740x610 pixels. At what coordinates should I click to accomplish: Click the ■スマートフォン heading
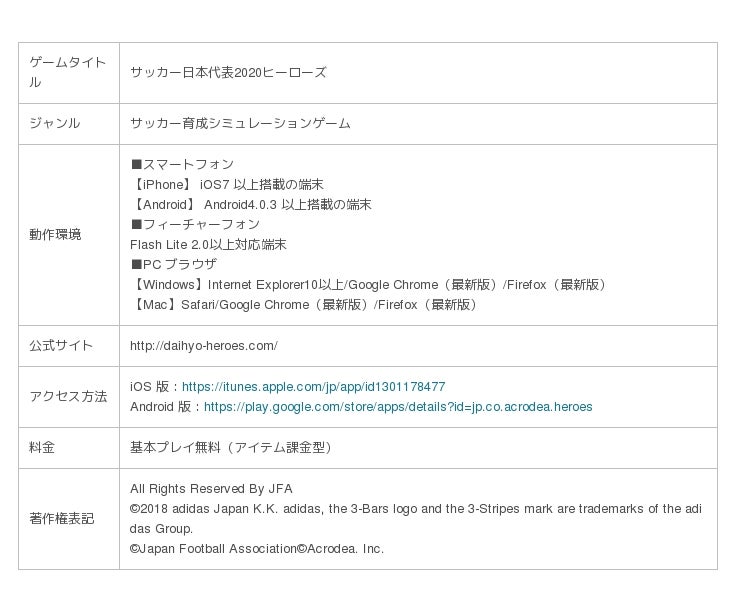pyautogui.click(x=182, y=165)
